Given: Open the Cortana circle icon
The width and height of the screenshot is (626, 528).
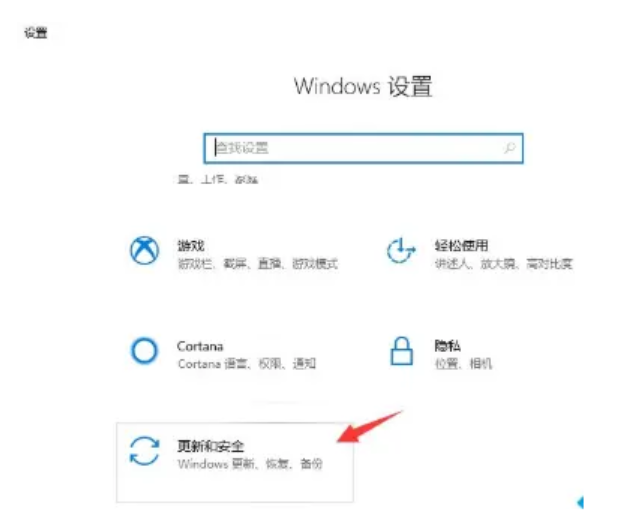Looking at the screenshot, I should click(144, 351).
